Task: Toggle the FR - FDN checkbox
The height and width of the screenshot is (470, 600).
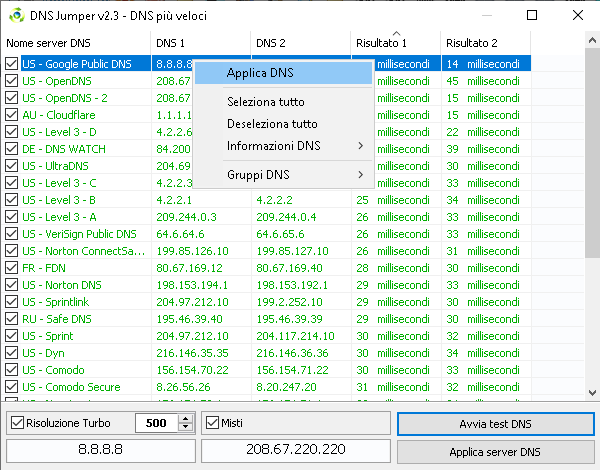Action: (11, 268)
